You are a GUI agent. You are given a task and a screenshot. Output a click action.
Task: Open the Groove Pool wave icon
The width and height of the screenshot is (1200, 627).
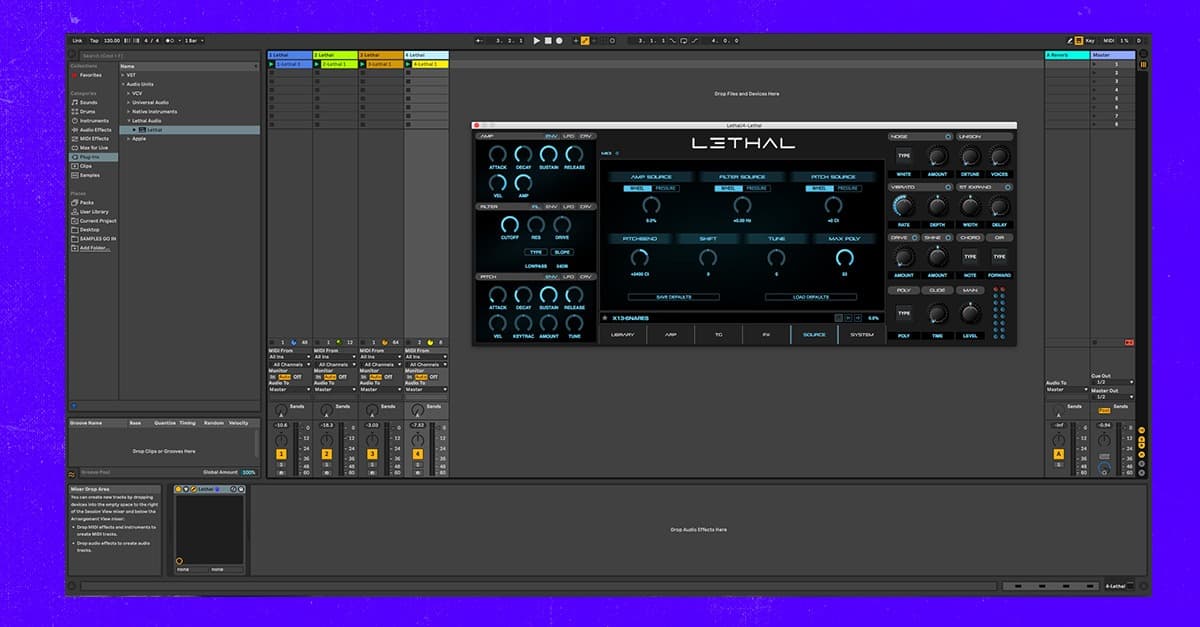(73, 473)
